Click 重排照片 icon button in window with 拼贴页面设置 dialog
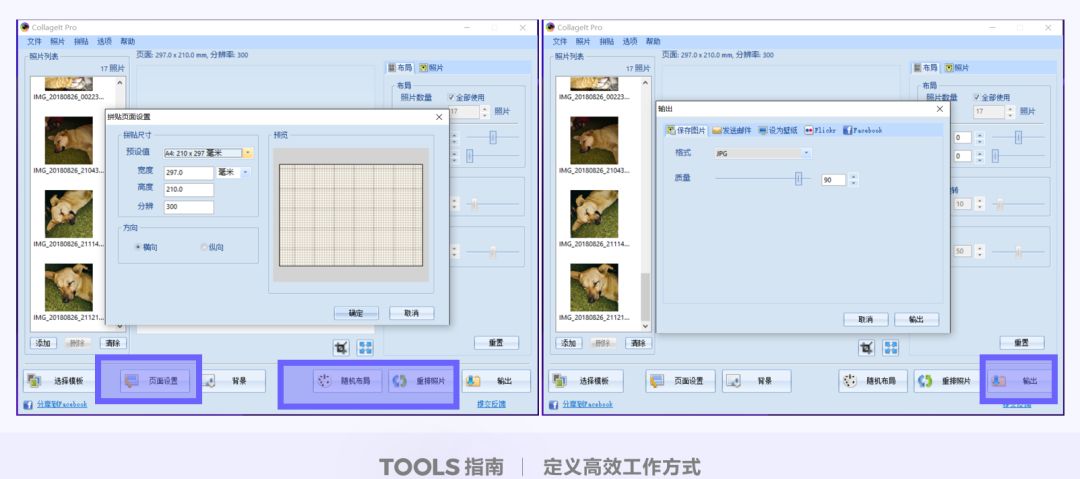The width and height of the screenshot is (1080, 479). (423, 381)
